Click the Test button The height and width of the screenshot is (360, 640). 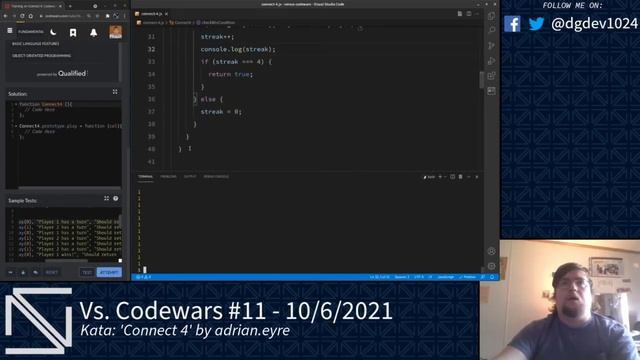pos(87,272)
